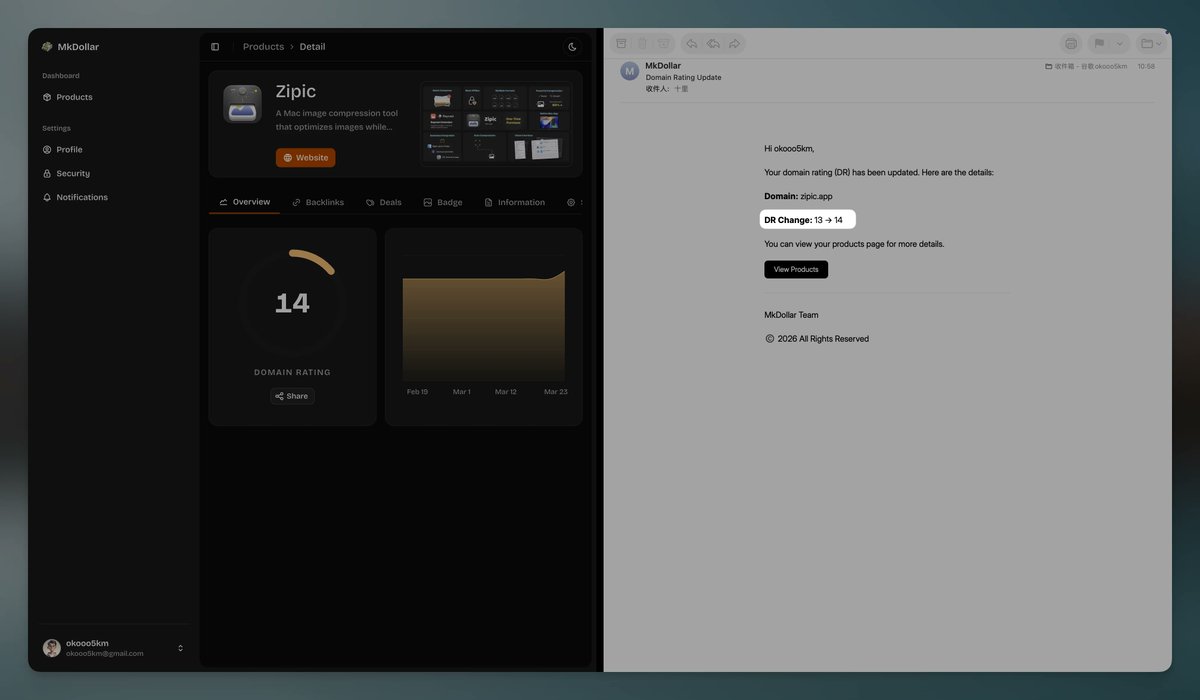The width and height of the screenshot is (1200, 700).
Task: Click the Zipic product title
Action: click(296, 91)
